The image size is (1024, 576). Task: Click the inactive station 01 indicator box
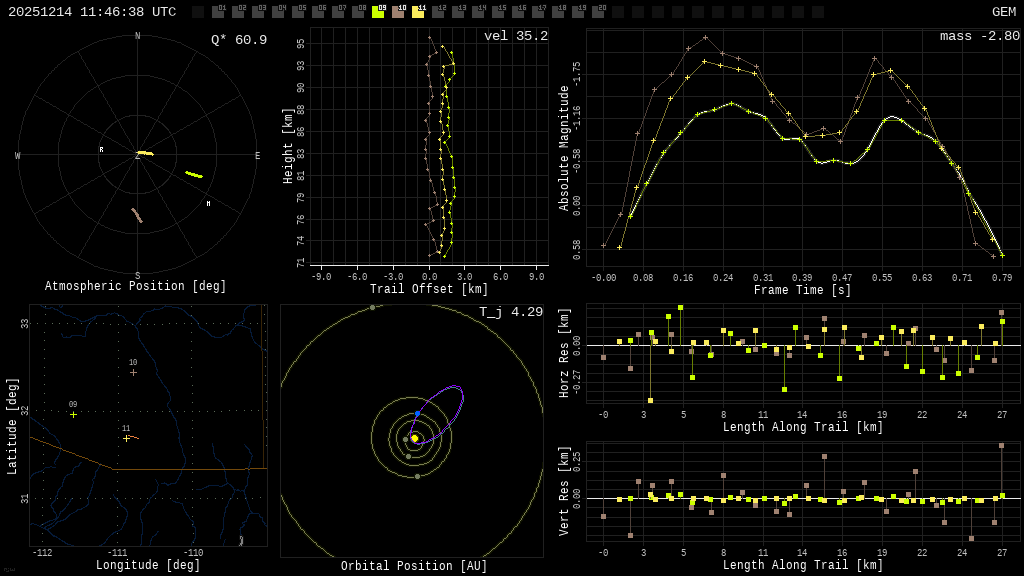(218, 12)
